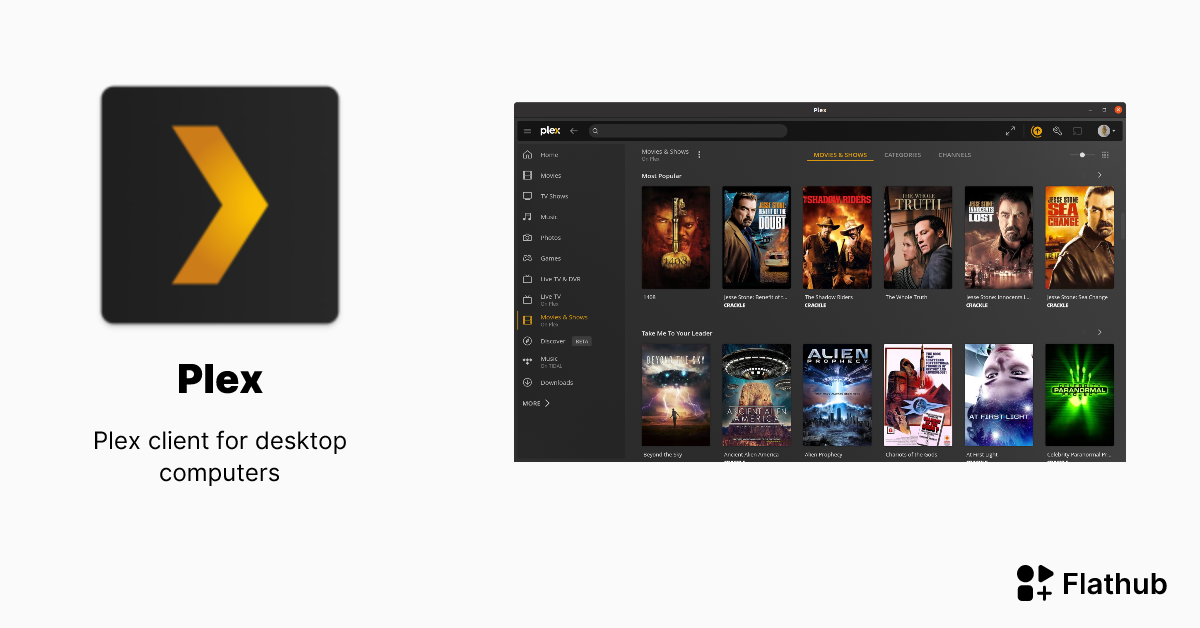
Task: Toggle the sidebar with the hamburger icon
Action: (526, 131)
